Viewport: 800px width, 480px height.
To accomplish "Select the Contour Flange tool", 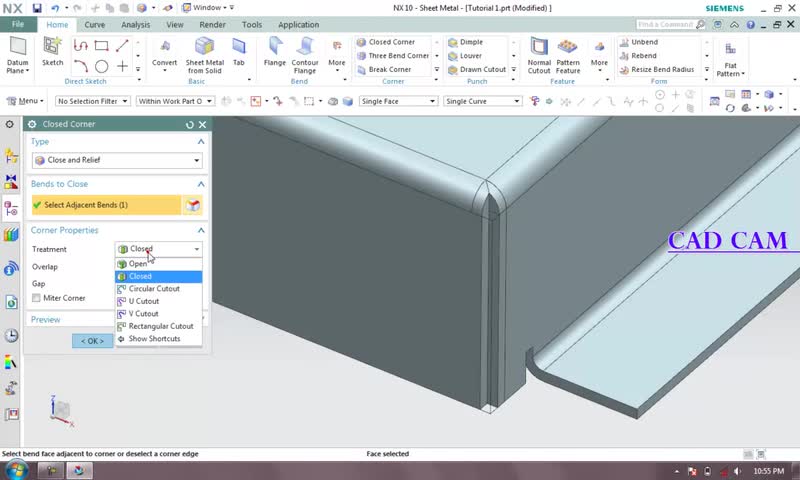I will (305, 55).
